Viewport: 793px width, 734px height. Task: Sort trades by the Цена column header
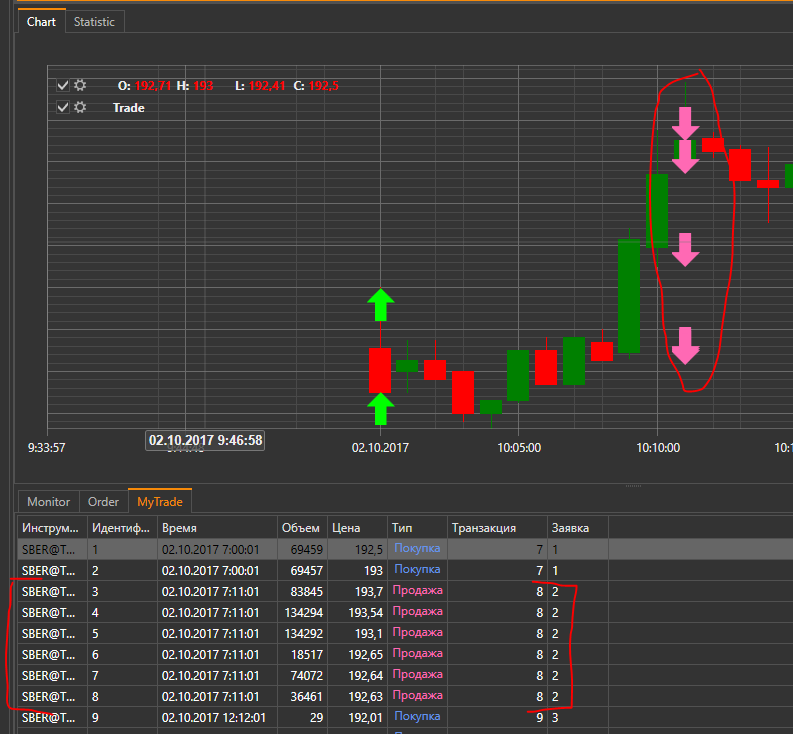coord(356,528)
